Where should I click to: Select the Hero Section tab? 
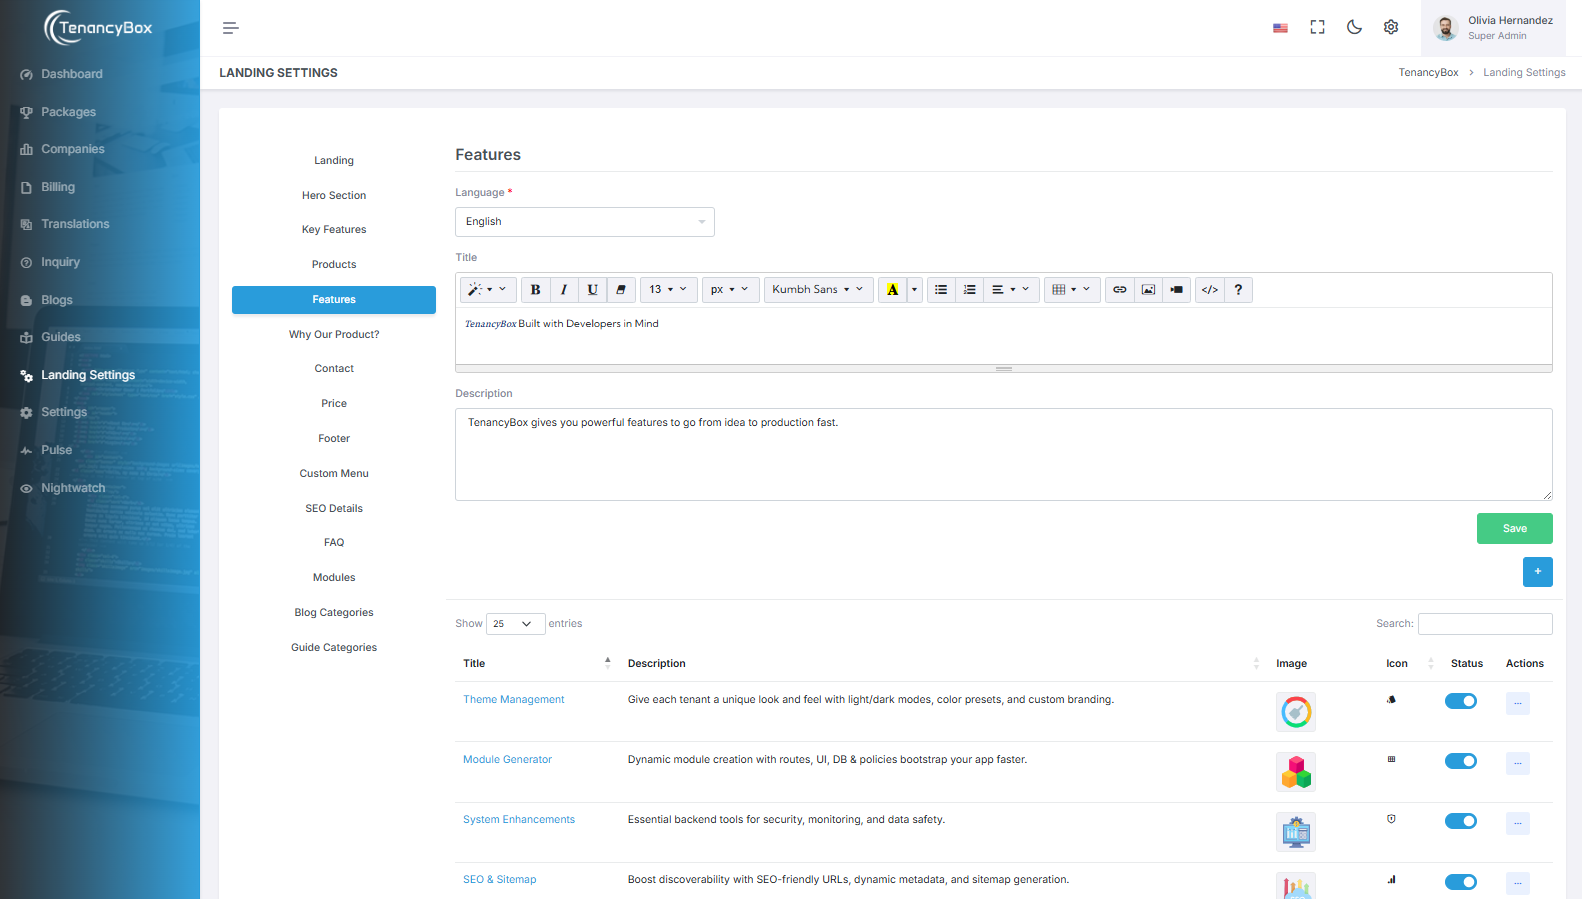pyautogui.click(x=334, y=195)
